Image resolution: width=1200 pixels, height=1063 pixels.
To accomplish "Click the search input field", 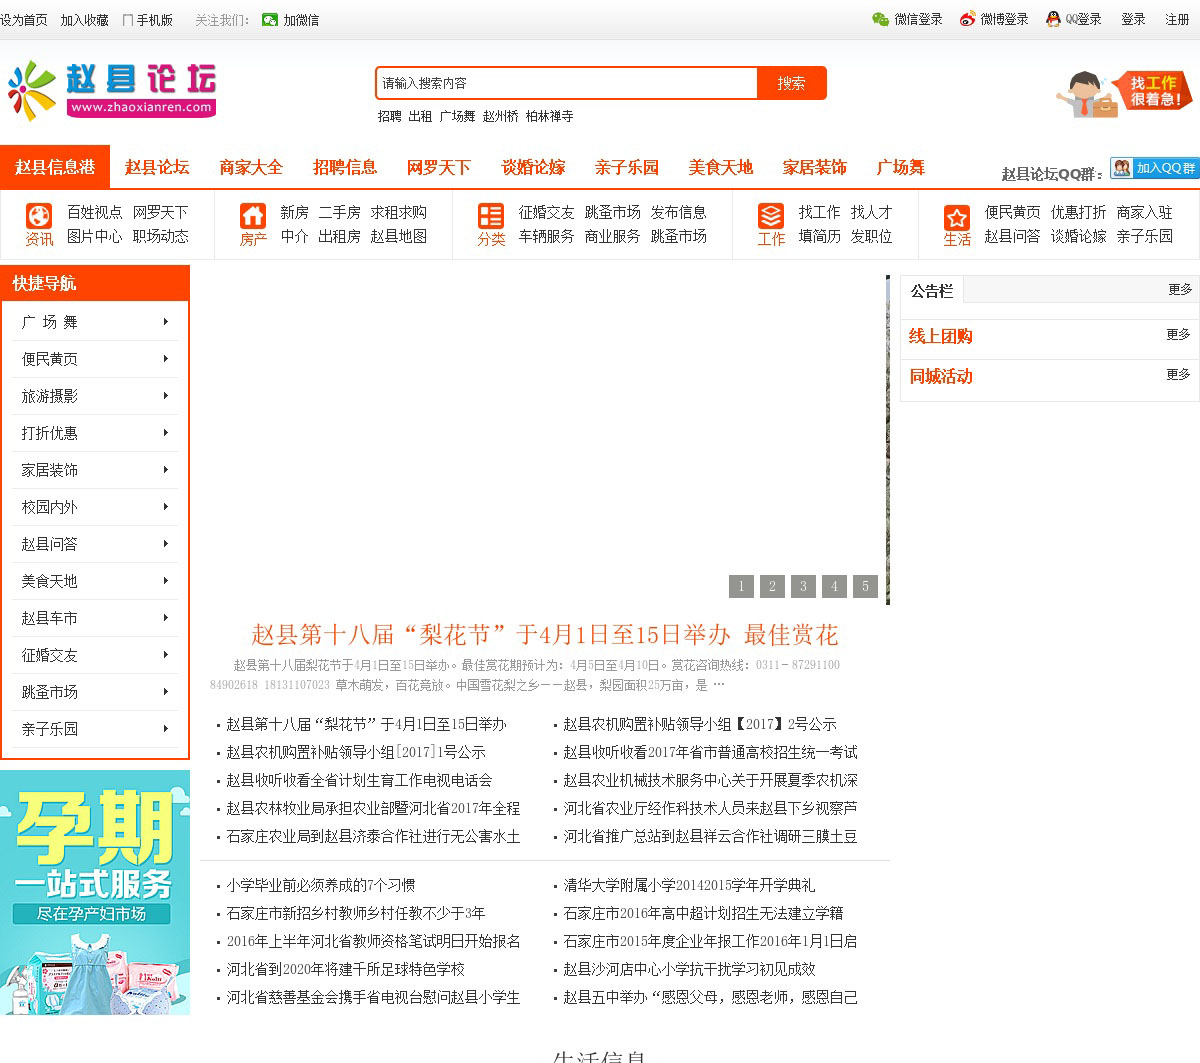I will [x=566, y=83].
